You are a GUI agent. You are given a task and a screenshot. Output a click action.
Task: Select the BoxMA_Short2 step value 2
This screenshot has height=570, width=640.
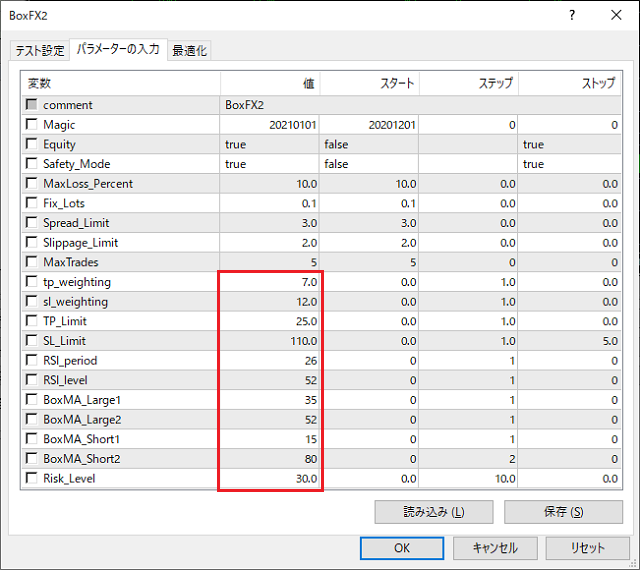[x=468, y=459]
